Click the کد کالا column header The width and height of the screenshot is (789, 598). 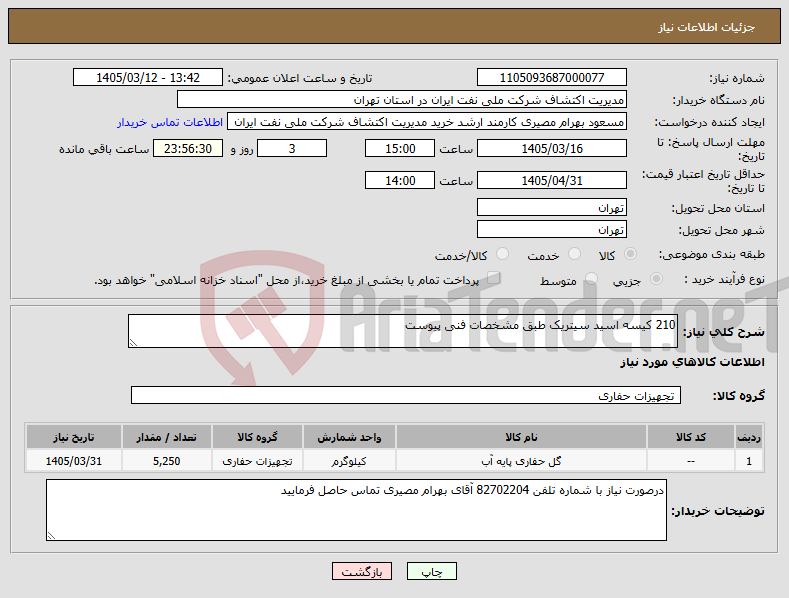690,437
